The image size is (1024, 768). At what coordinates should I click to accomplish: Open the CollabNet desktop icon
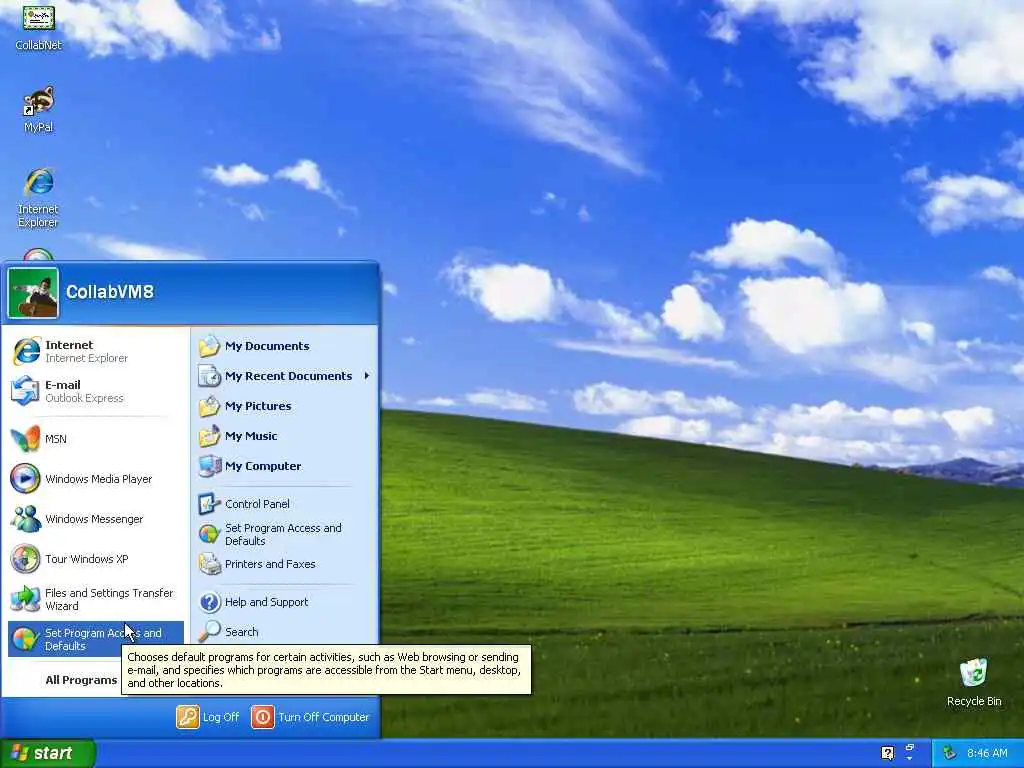39,27
